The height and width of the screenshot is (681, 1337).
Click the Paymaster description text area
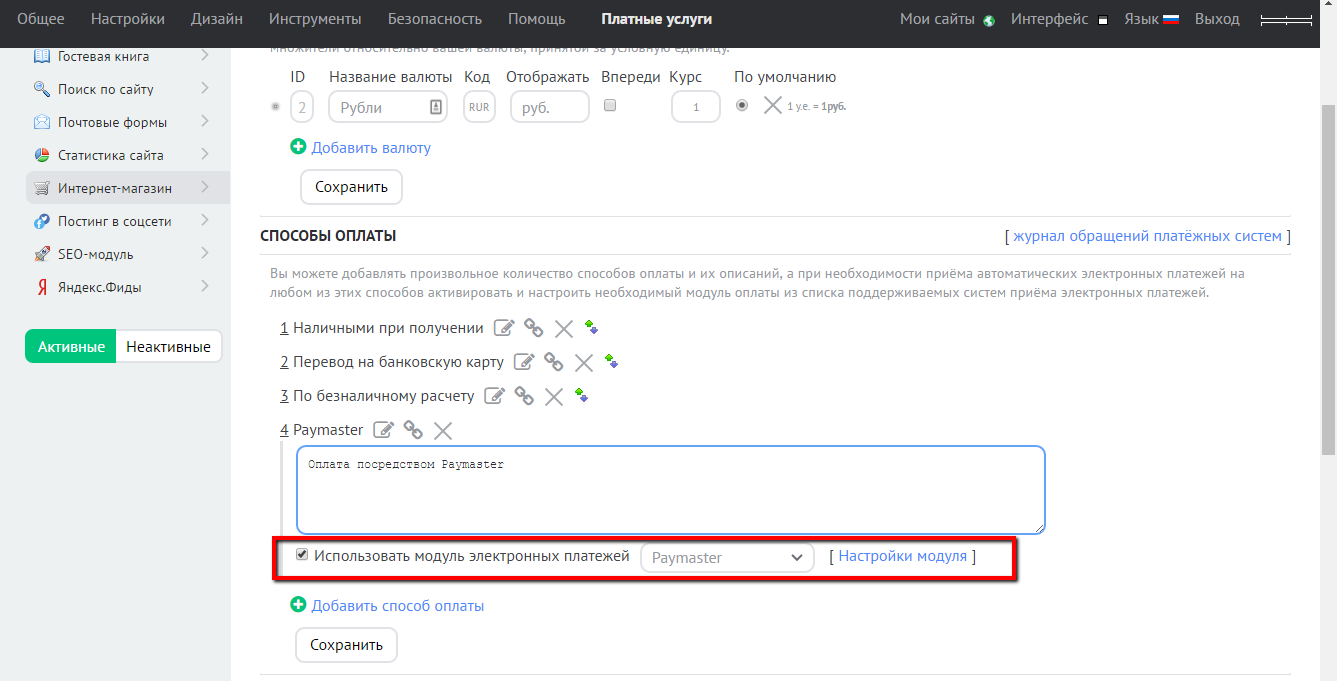670,490
